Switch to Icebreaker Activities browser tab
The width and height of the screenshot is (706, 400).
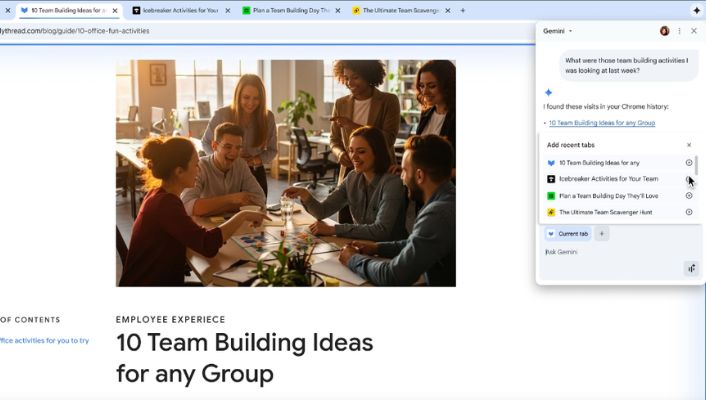(x=175, y=10)
